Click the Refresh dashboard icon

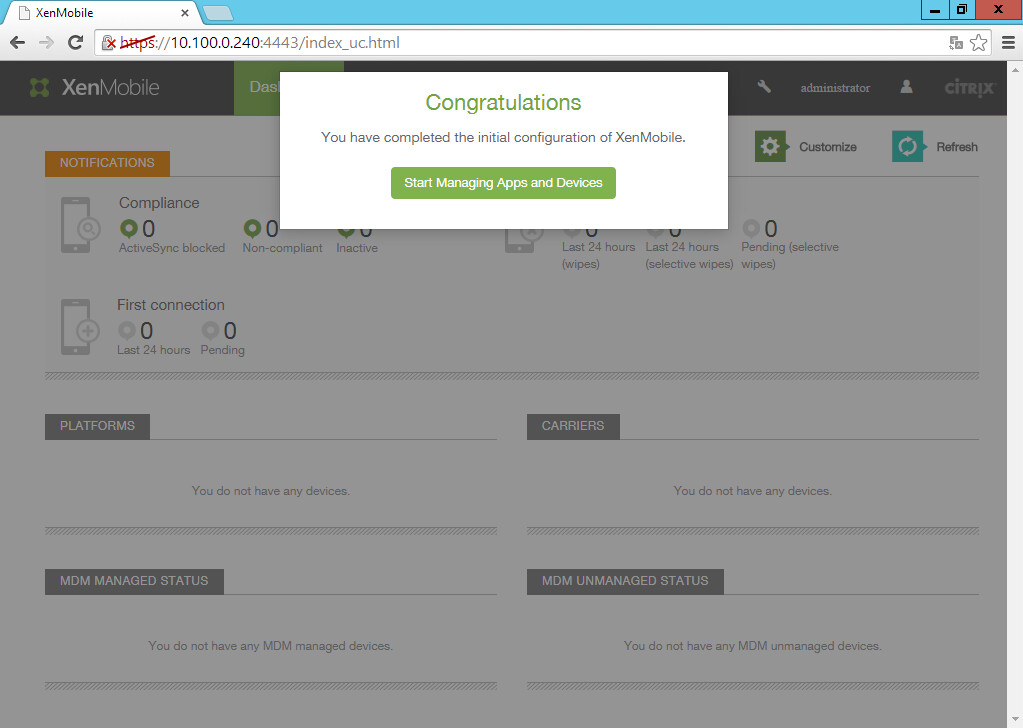907,147
